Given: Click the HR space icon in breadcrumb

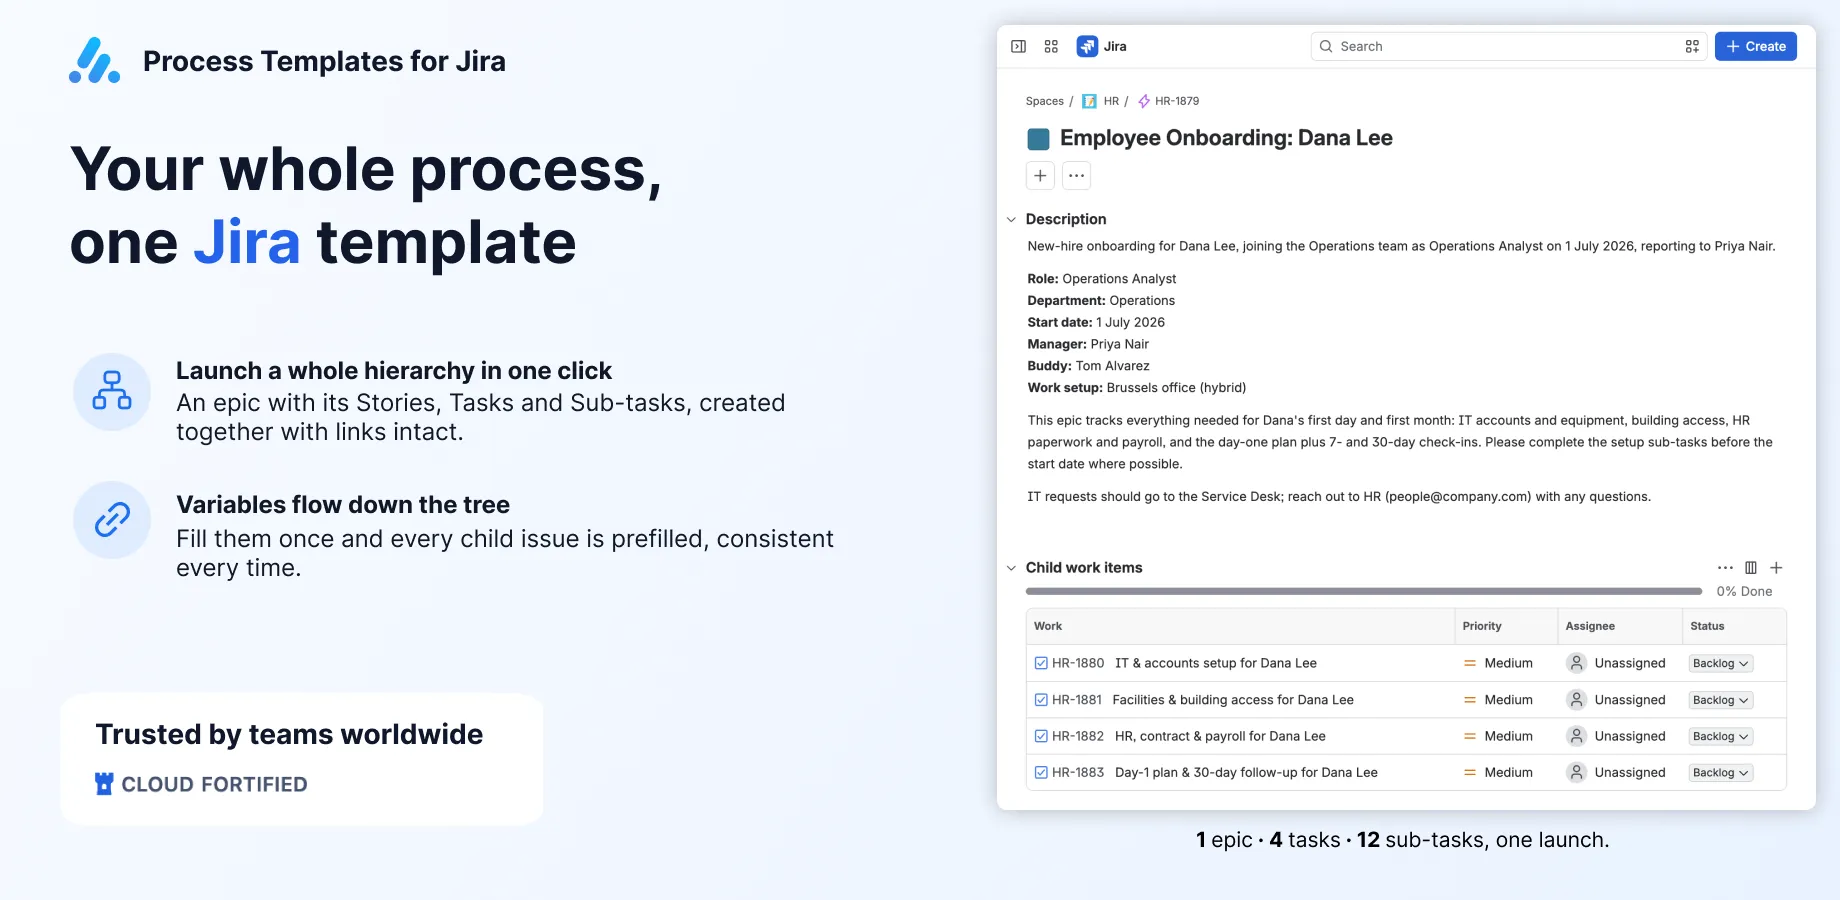Looking at the screenshot, I should coord(1089,101).
